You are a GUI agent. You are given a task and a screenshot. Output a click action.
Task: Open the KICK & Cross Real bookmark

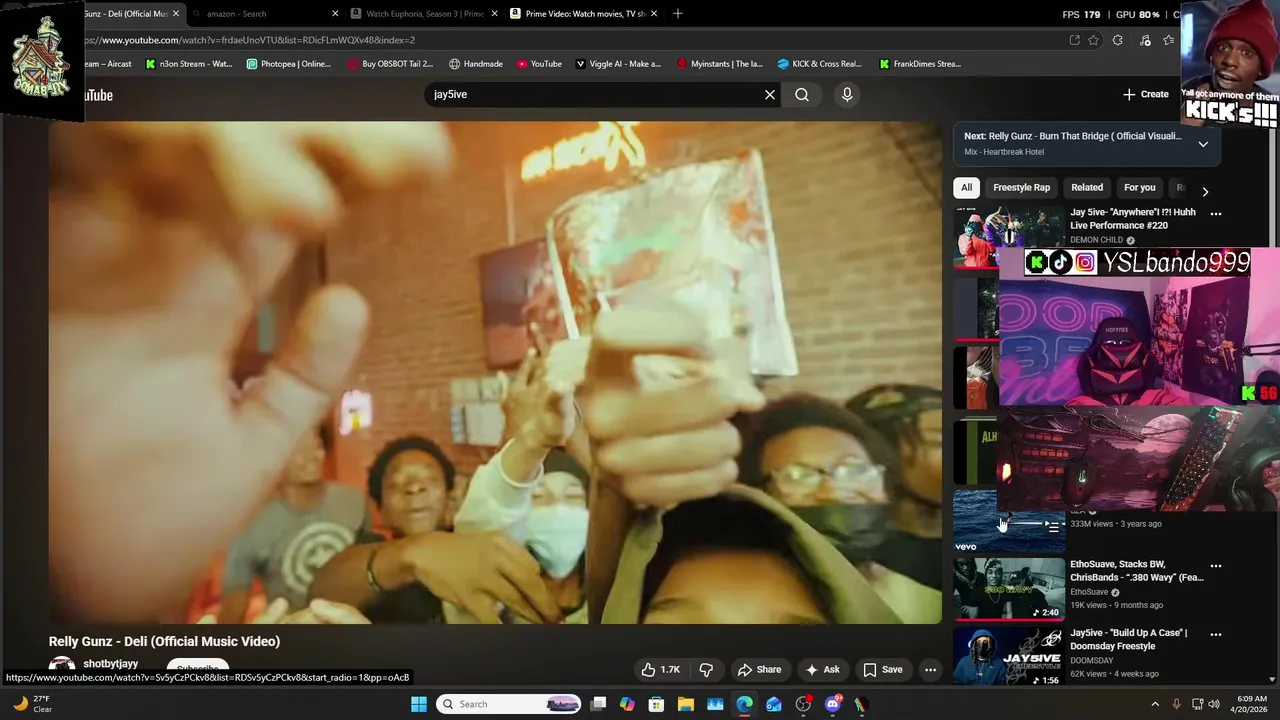pos(820,64)
